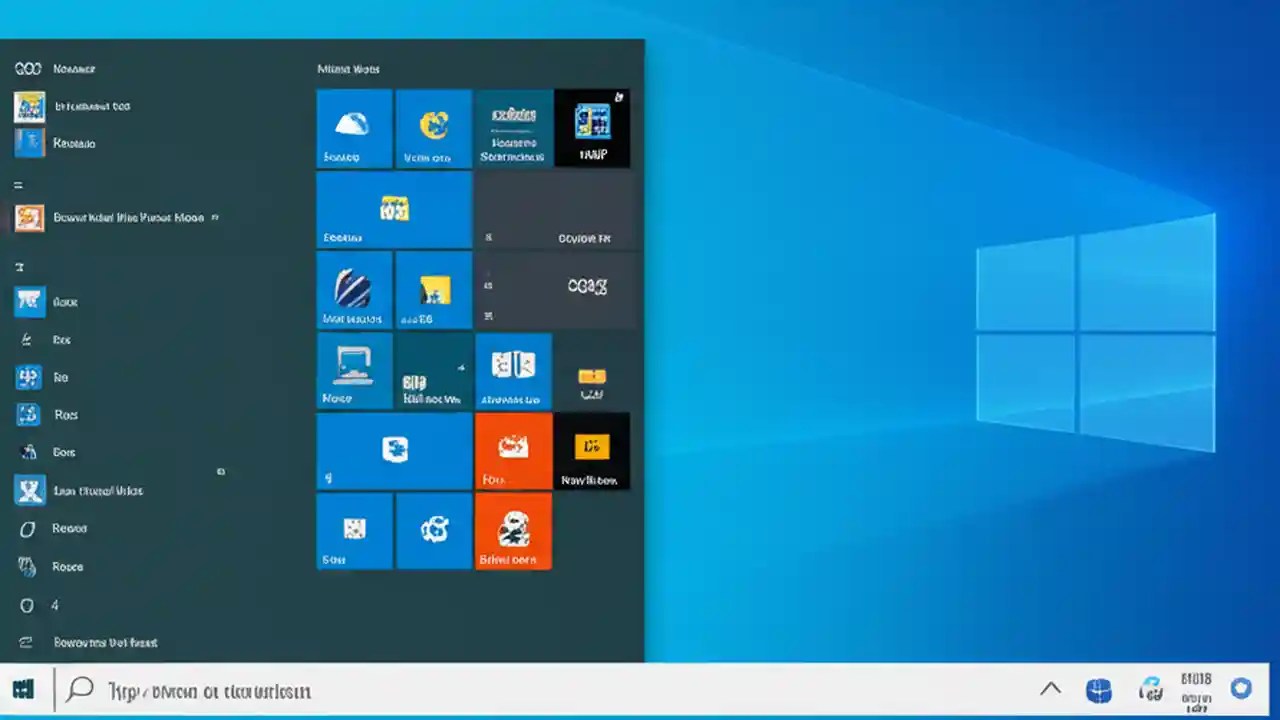Expand hidden icons with the tray chevron
1280x720 pixels.
click(x=1051, y=689)
